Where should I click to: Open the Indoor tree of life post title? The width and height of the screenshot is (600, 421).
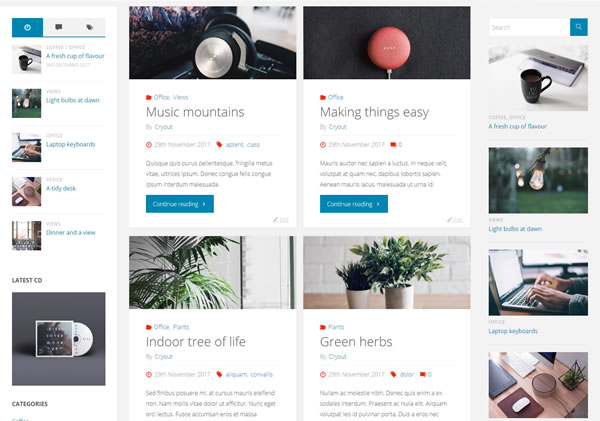pos(196,341)
